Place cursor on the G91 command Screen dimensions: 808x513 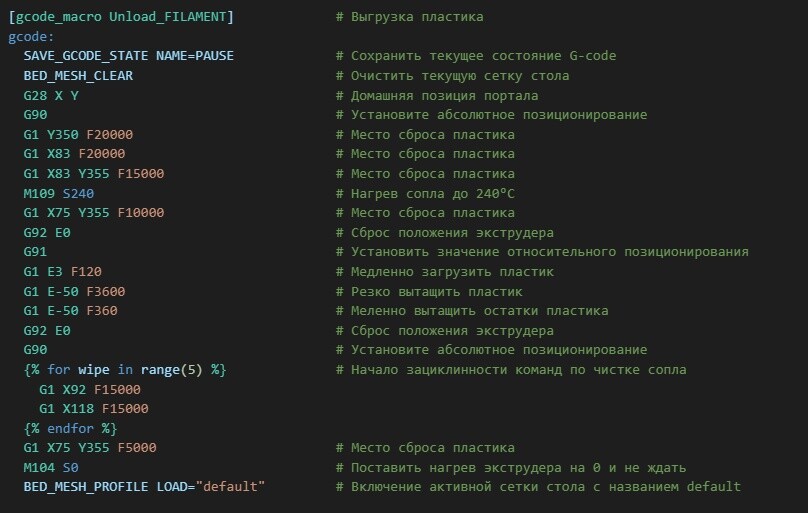[x=36, y=252]
